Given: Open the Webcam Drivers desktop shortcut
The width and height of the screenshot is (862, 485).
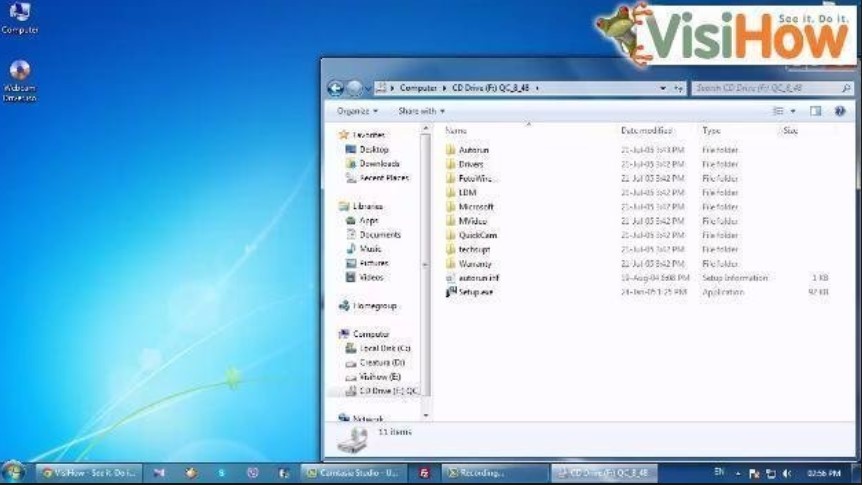Looking at the screenshot, I should (20, 81).
